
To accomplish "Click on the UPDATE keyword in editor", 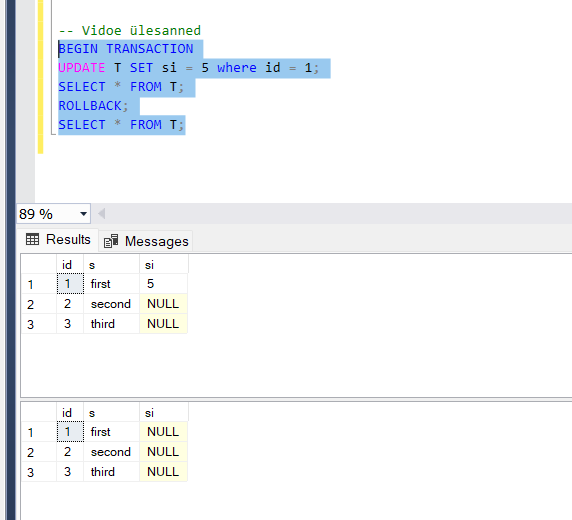I will (82, 68).
